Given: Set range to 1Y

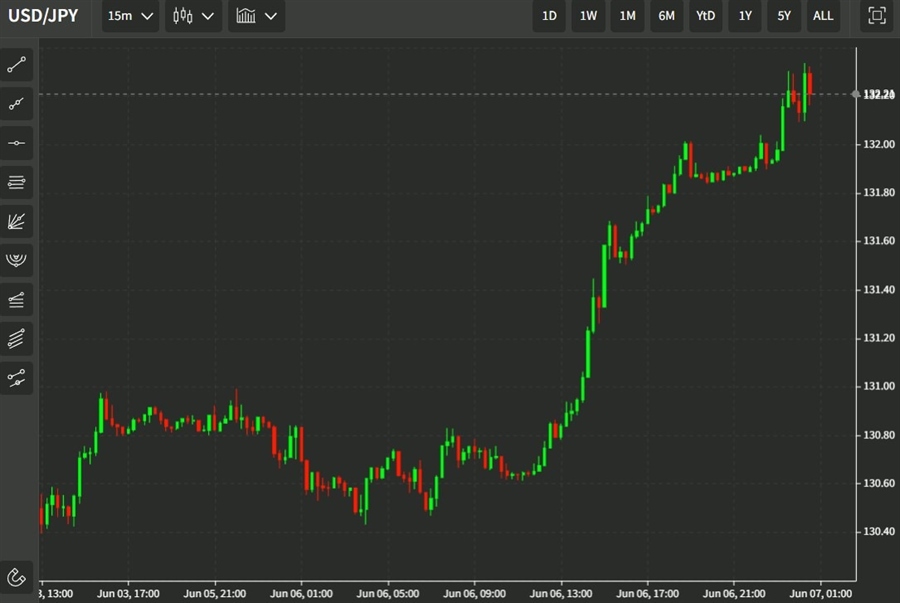Looking at the screenshot, I should click(x=745, y=15).
